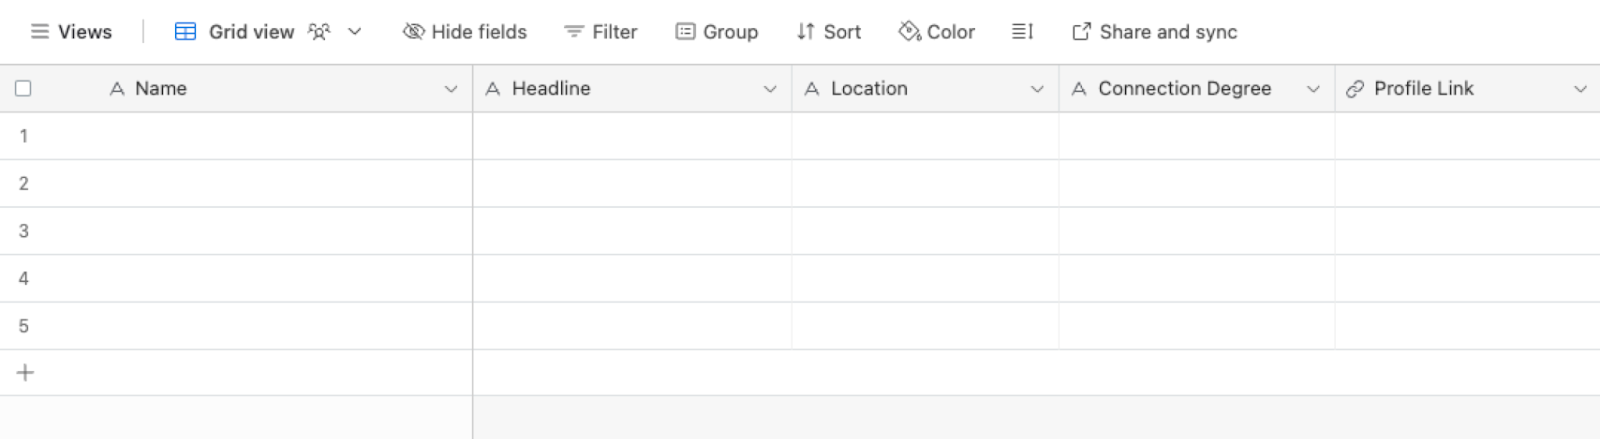Open the Views sidebar menu icon

40,32
